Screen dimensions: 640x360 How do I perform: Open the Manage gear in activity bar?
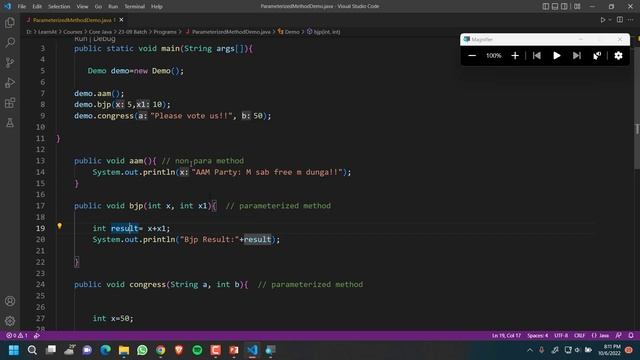click(10, 321)
